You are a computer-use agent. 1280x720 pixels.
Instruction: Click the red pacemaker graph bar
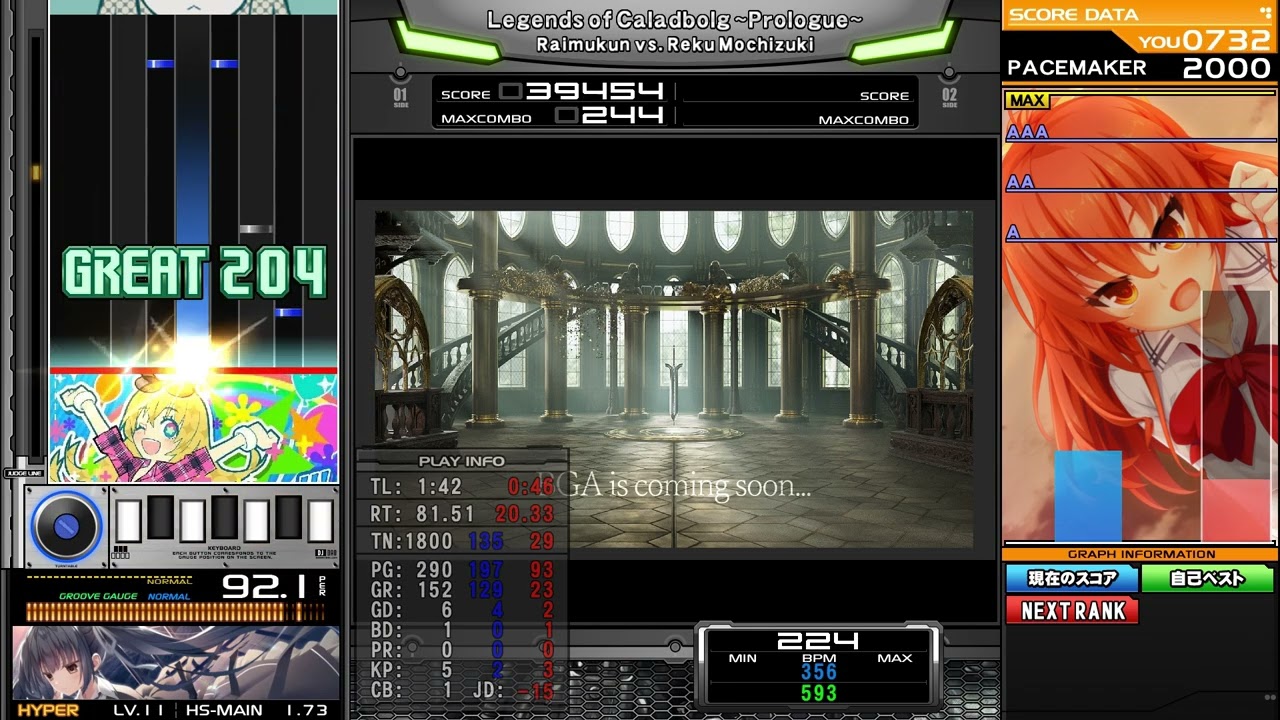point(1235,416)
